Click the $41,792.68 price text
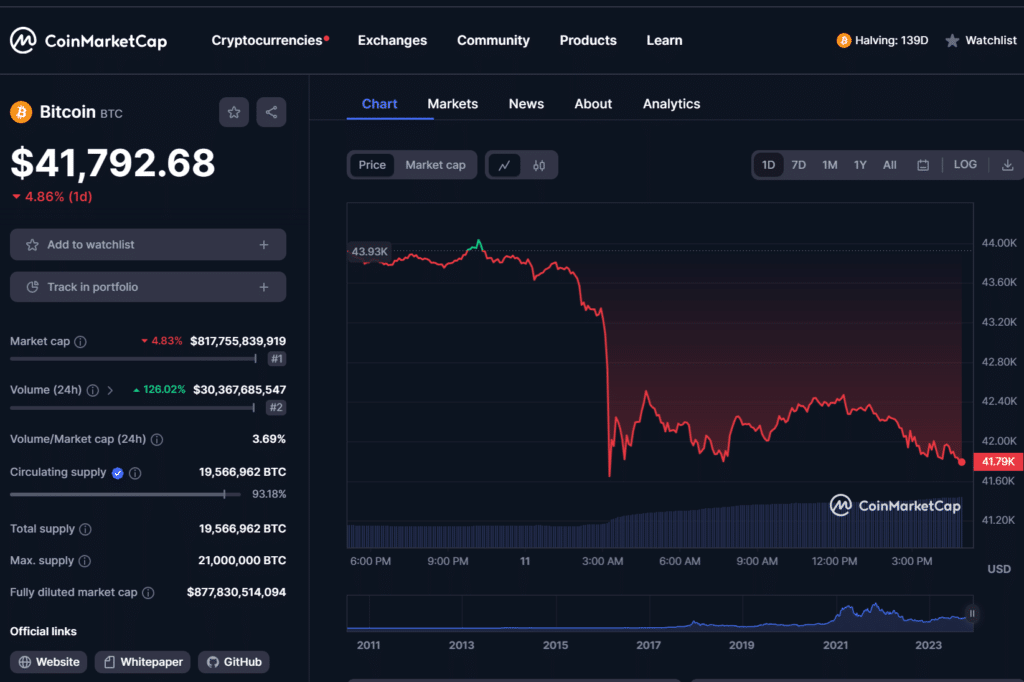This screenshot has height=682, width=1024. tap(112, 163)
